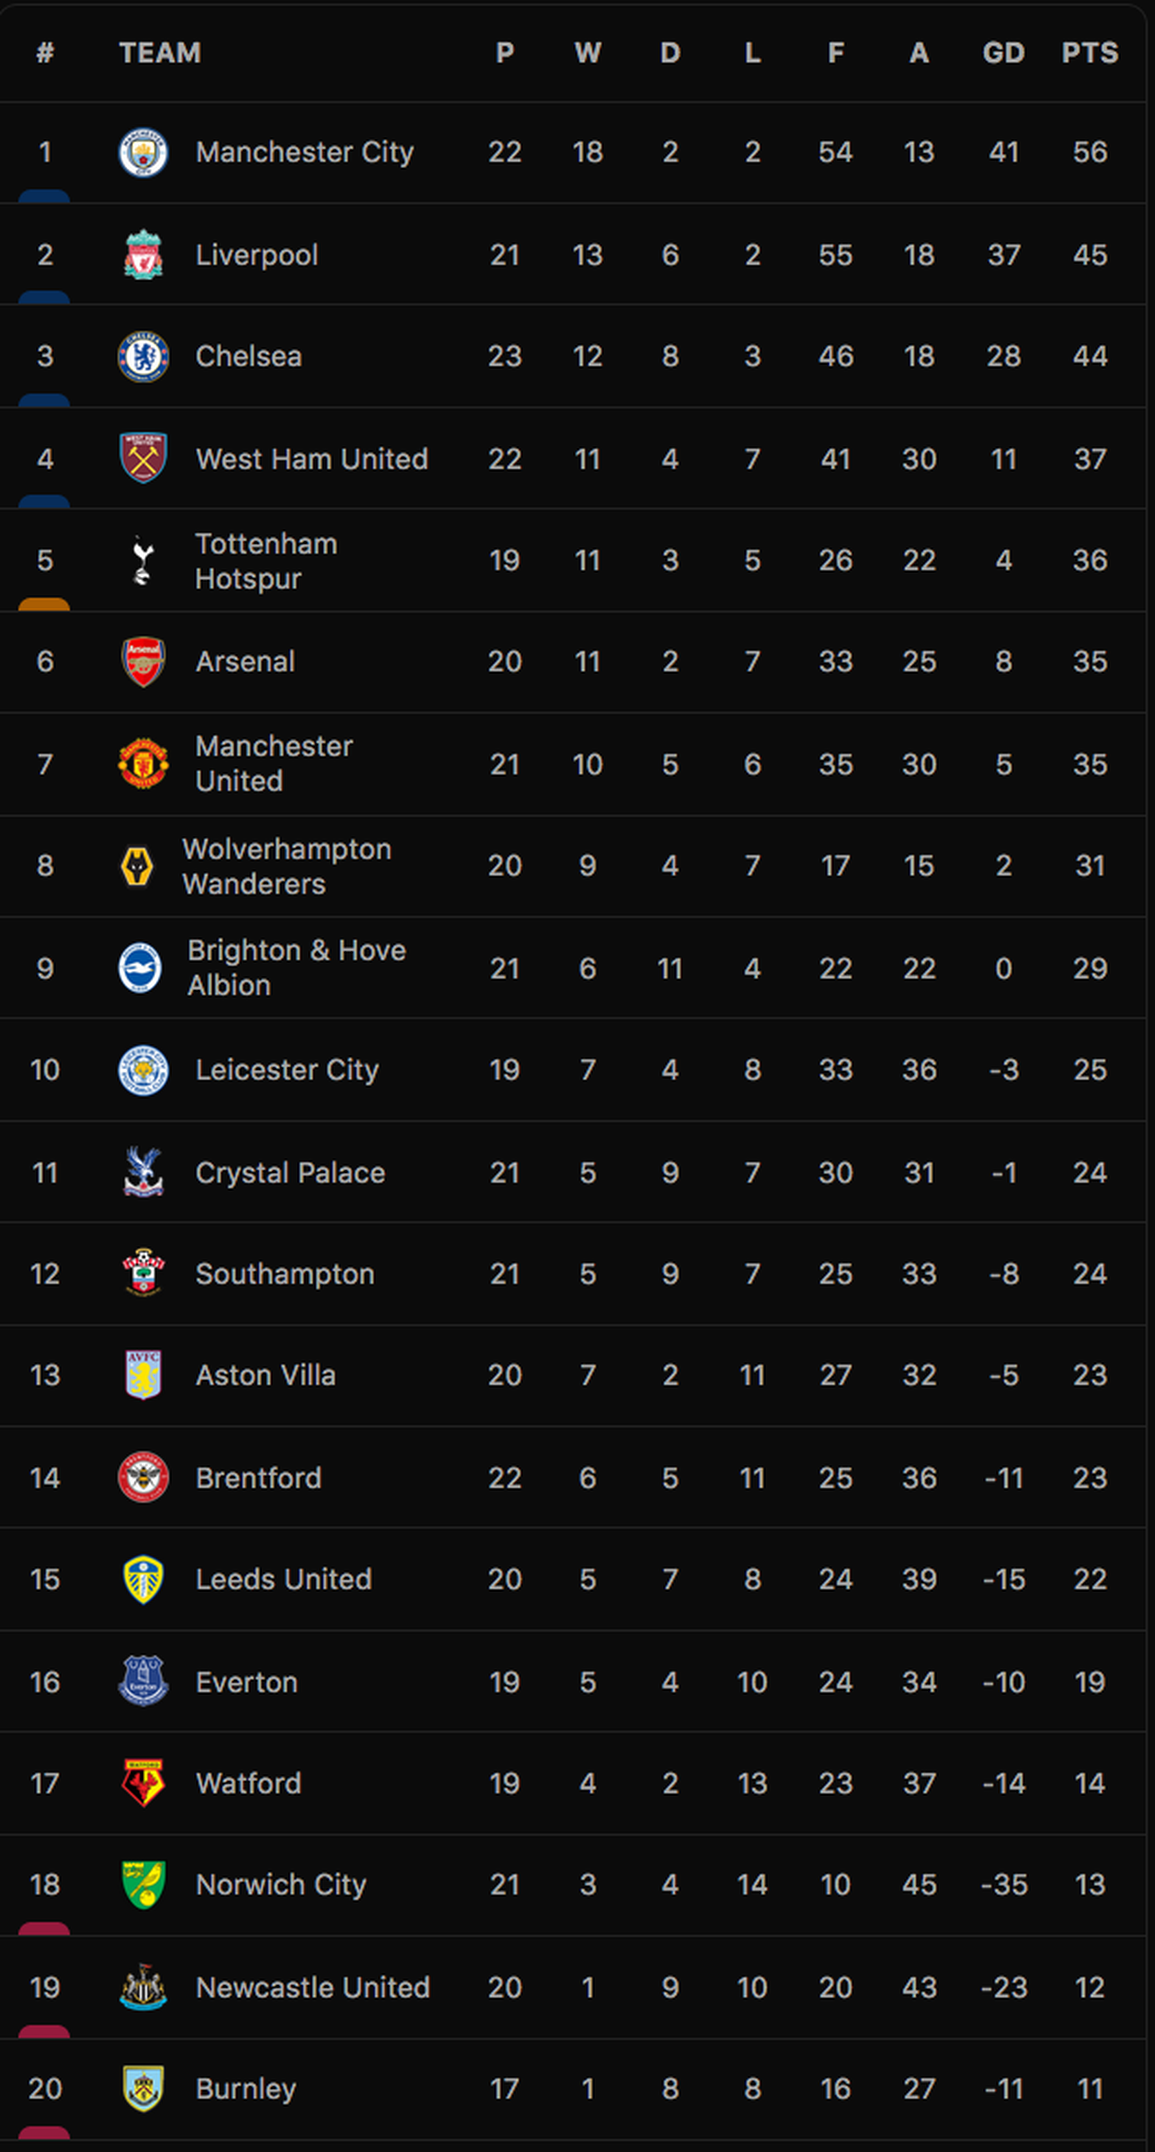This screenshot has width=1155, height=2152.
Task: Open the Leicester City team link
Action: pyautogui.click(x=287, y=1070)
